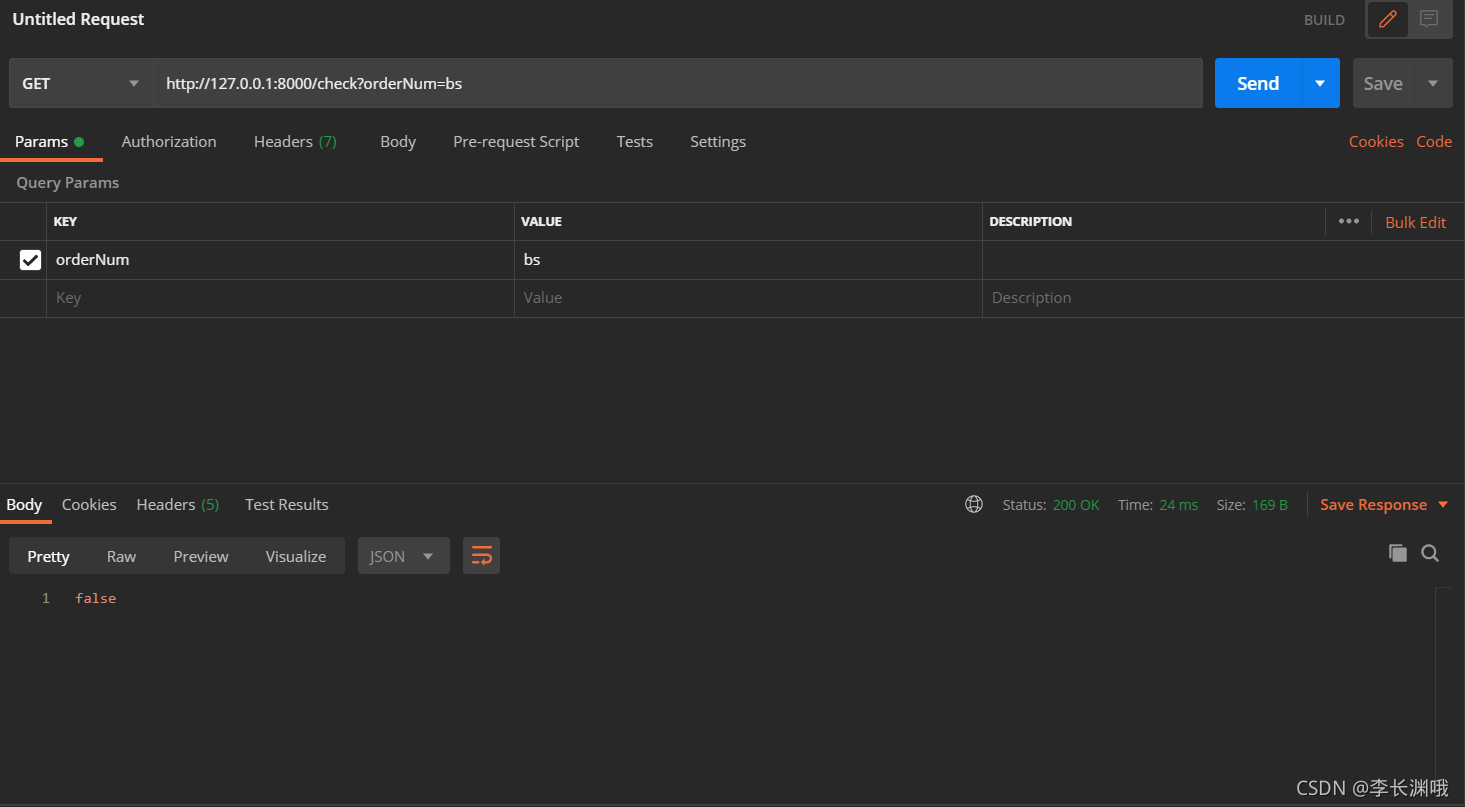Switch to Raw response view
The image size is (1465, 807).
tap(121, 556)
